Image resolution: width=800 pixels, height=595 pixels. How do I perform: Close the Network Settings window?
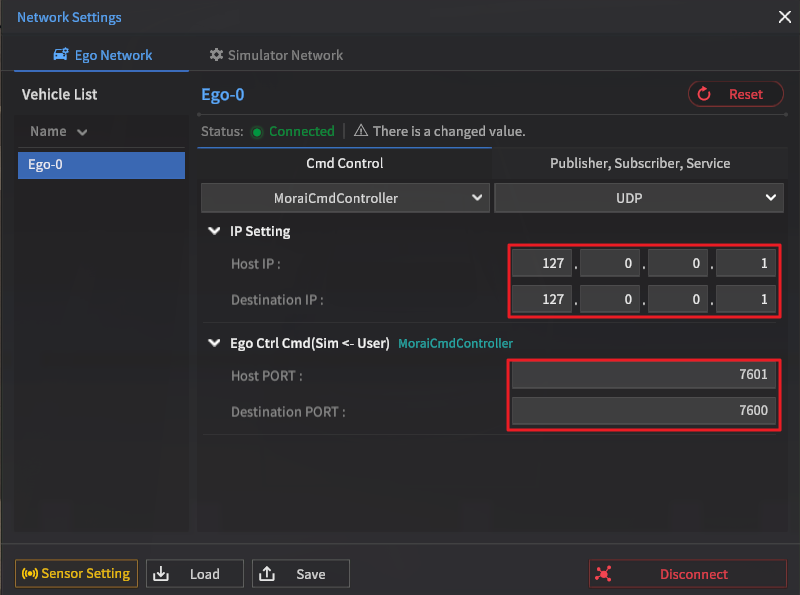point(785,16)
